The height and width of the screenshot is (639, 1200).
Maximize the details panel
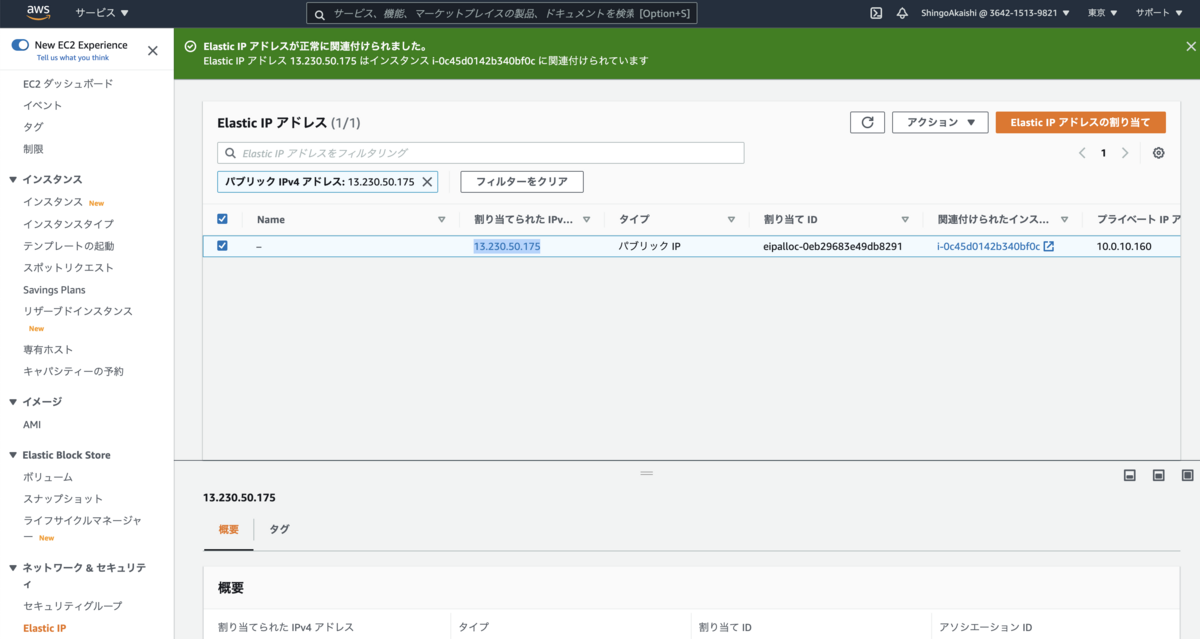click(1187, 475)
